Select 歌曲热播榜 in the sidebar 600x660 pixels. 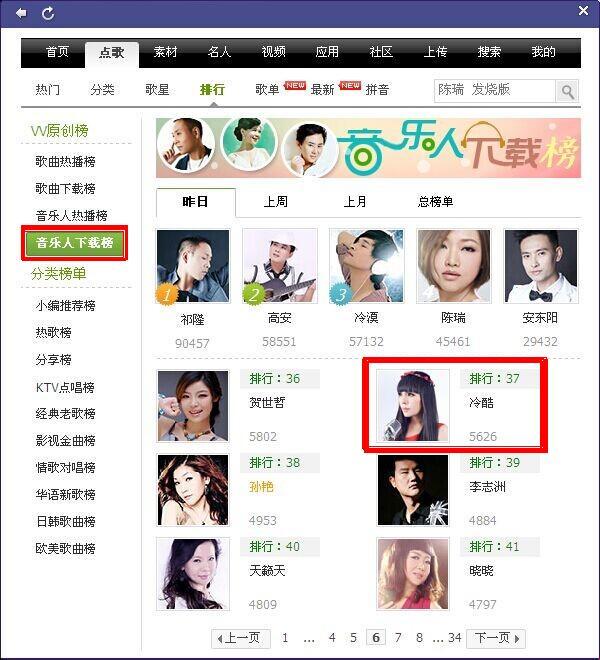[65, 162]
